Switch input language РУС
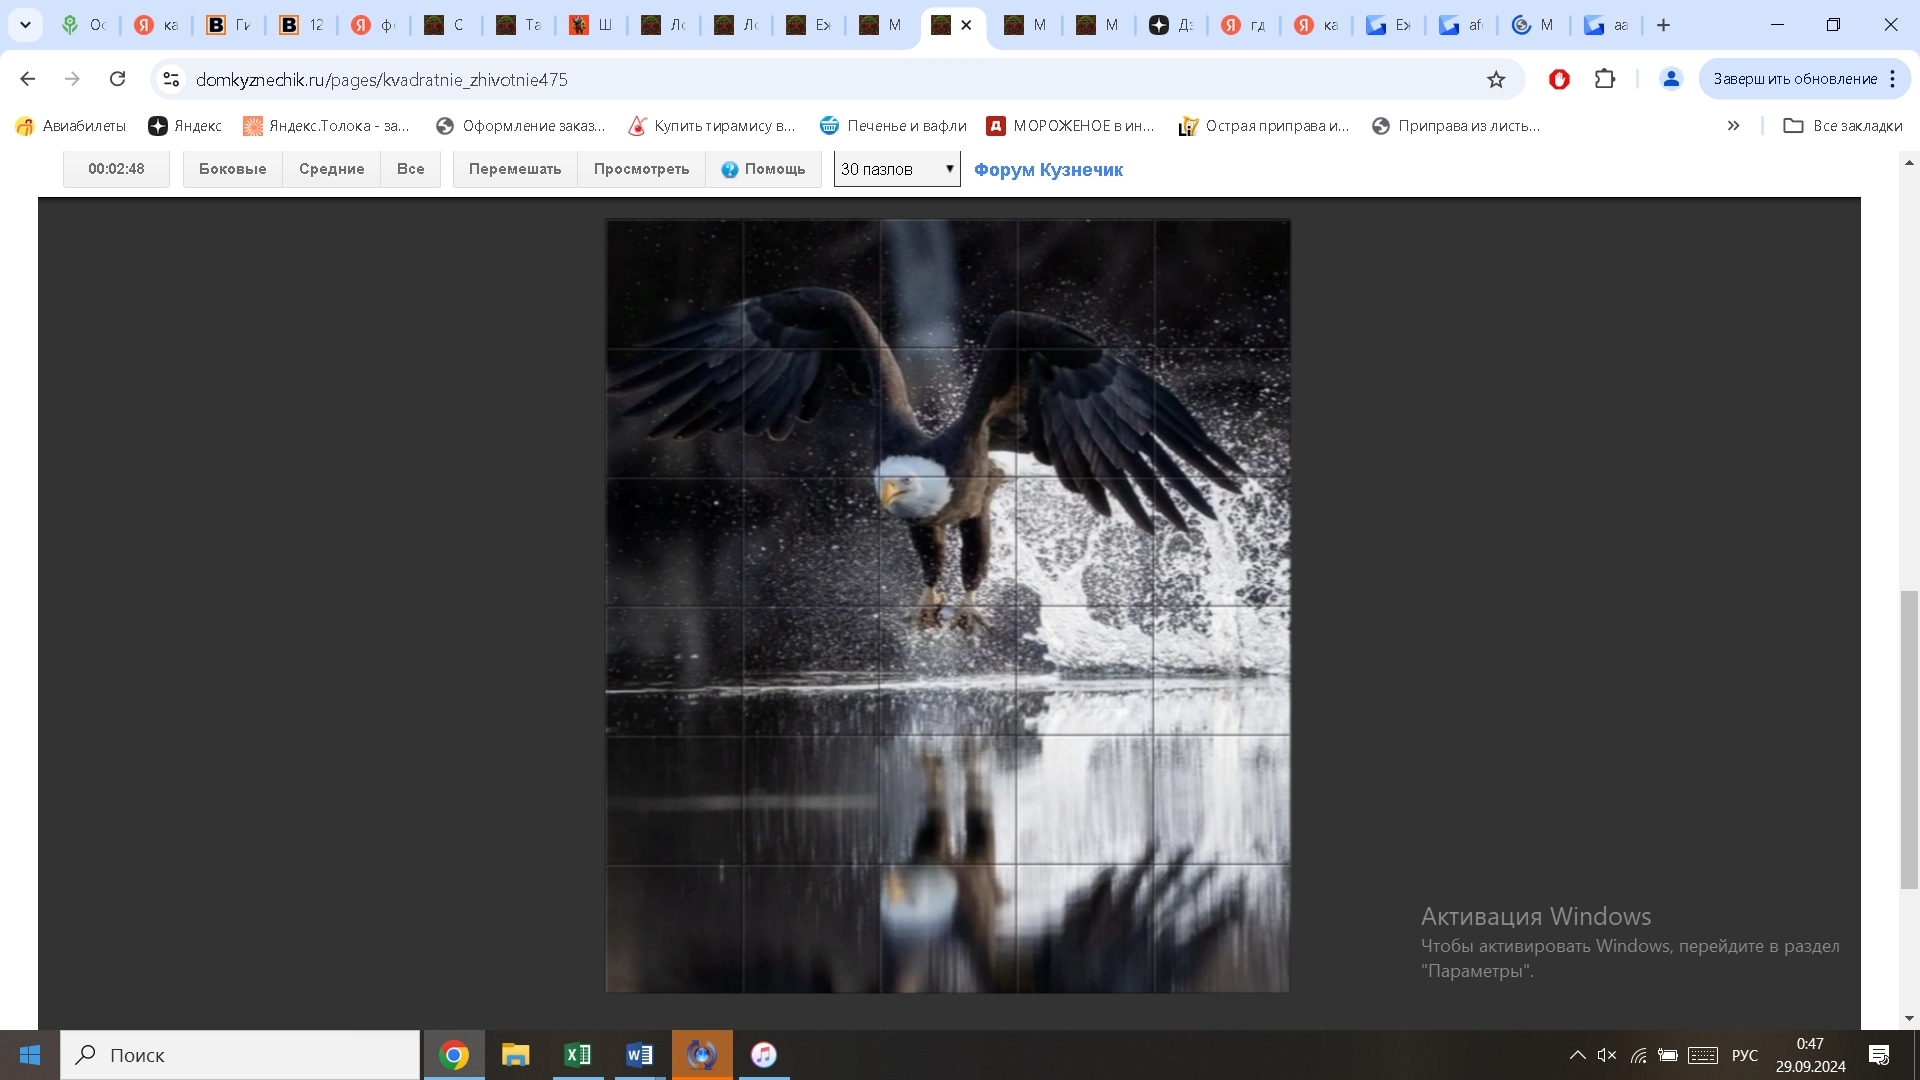This screenshot has width=1920, height=1080. (1745, 1055)
